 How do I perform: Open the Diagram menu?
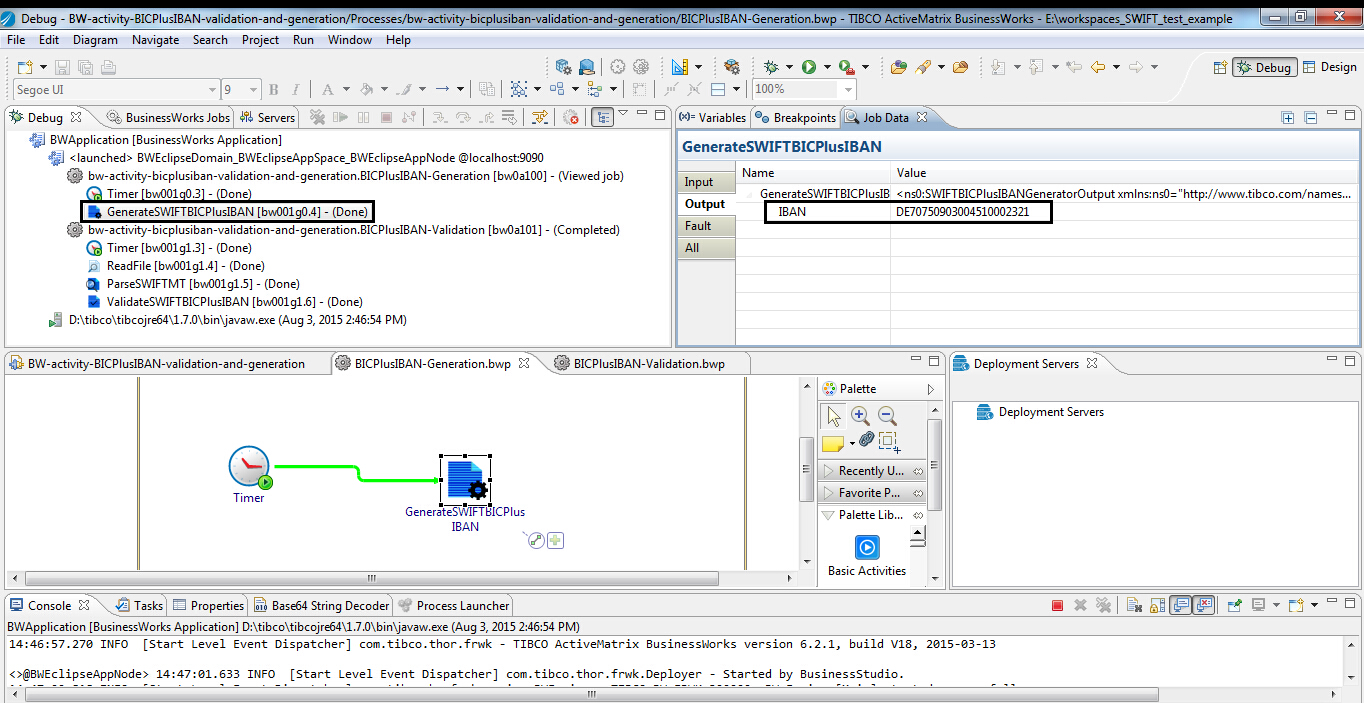tap(95, 40)
